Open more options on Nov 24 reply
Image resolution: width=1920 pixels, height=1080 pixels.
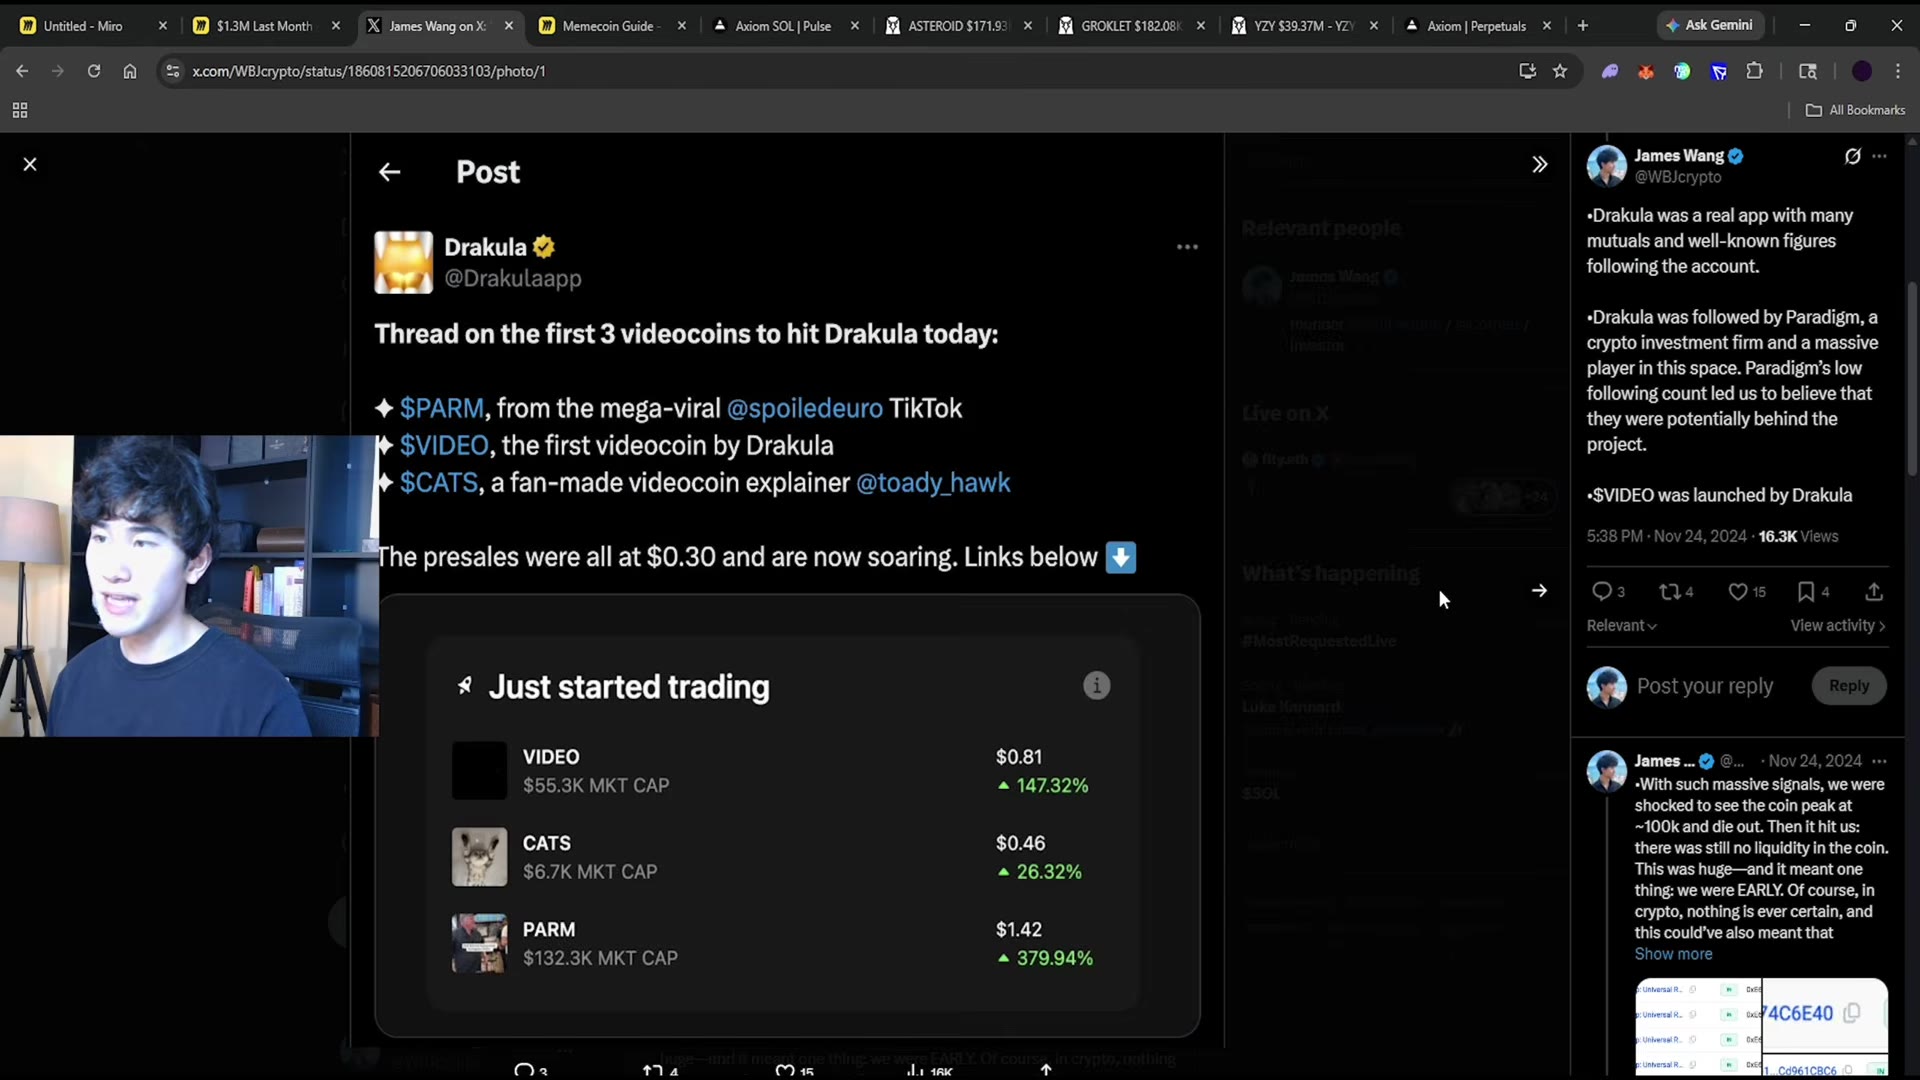coord(1880,761)
